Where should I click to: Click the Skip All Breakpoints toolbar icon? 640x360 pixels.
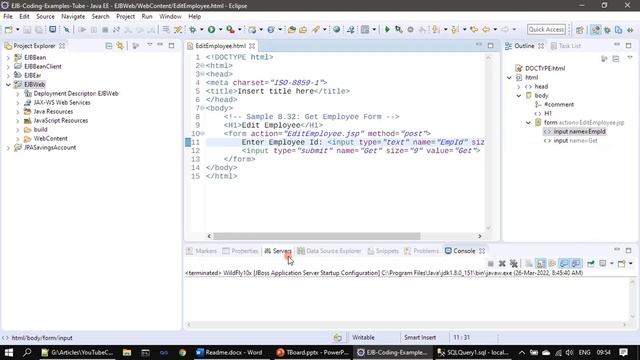click(66, 29)
